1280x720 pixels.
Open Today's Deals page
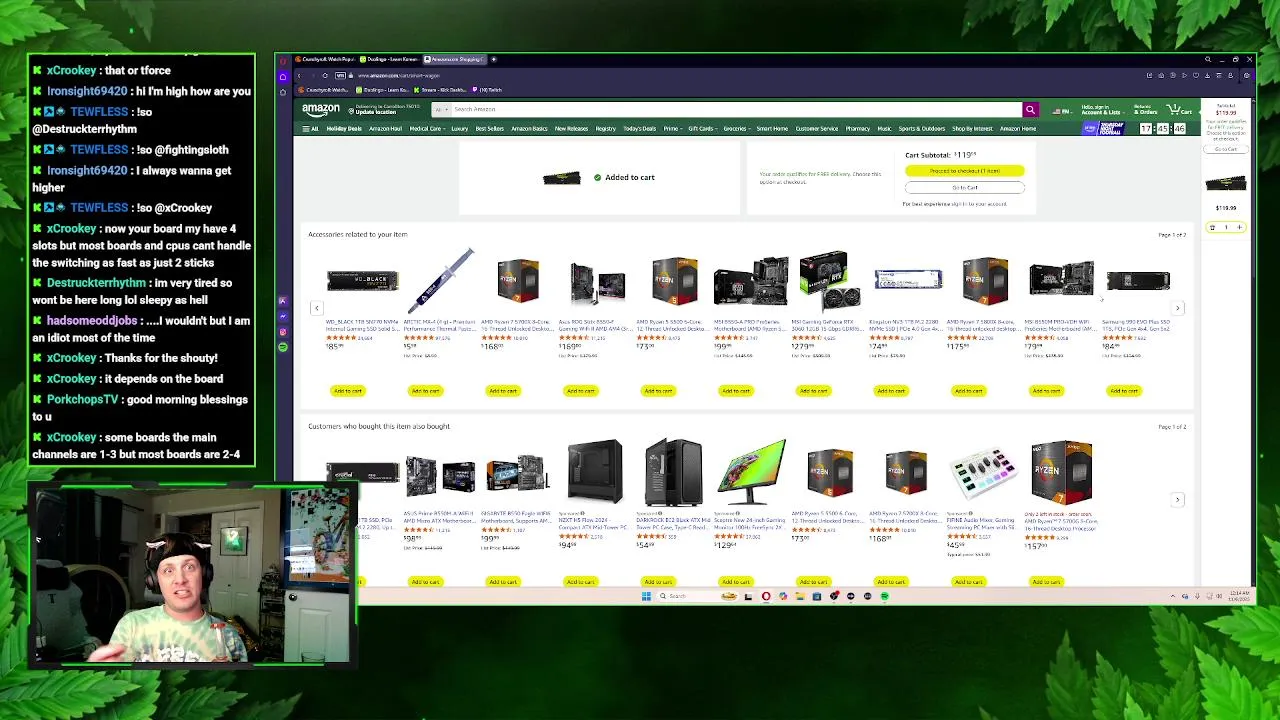coord(639,129)
